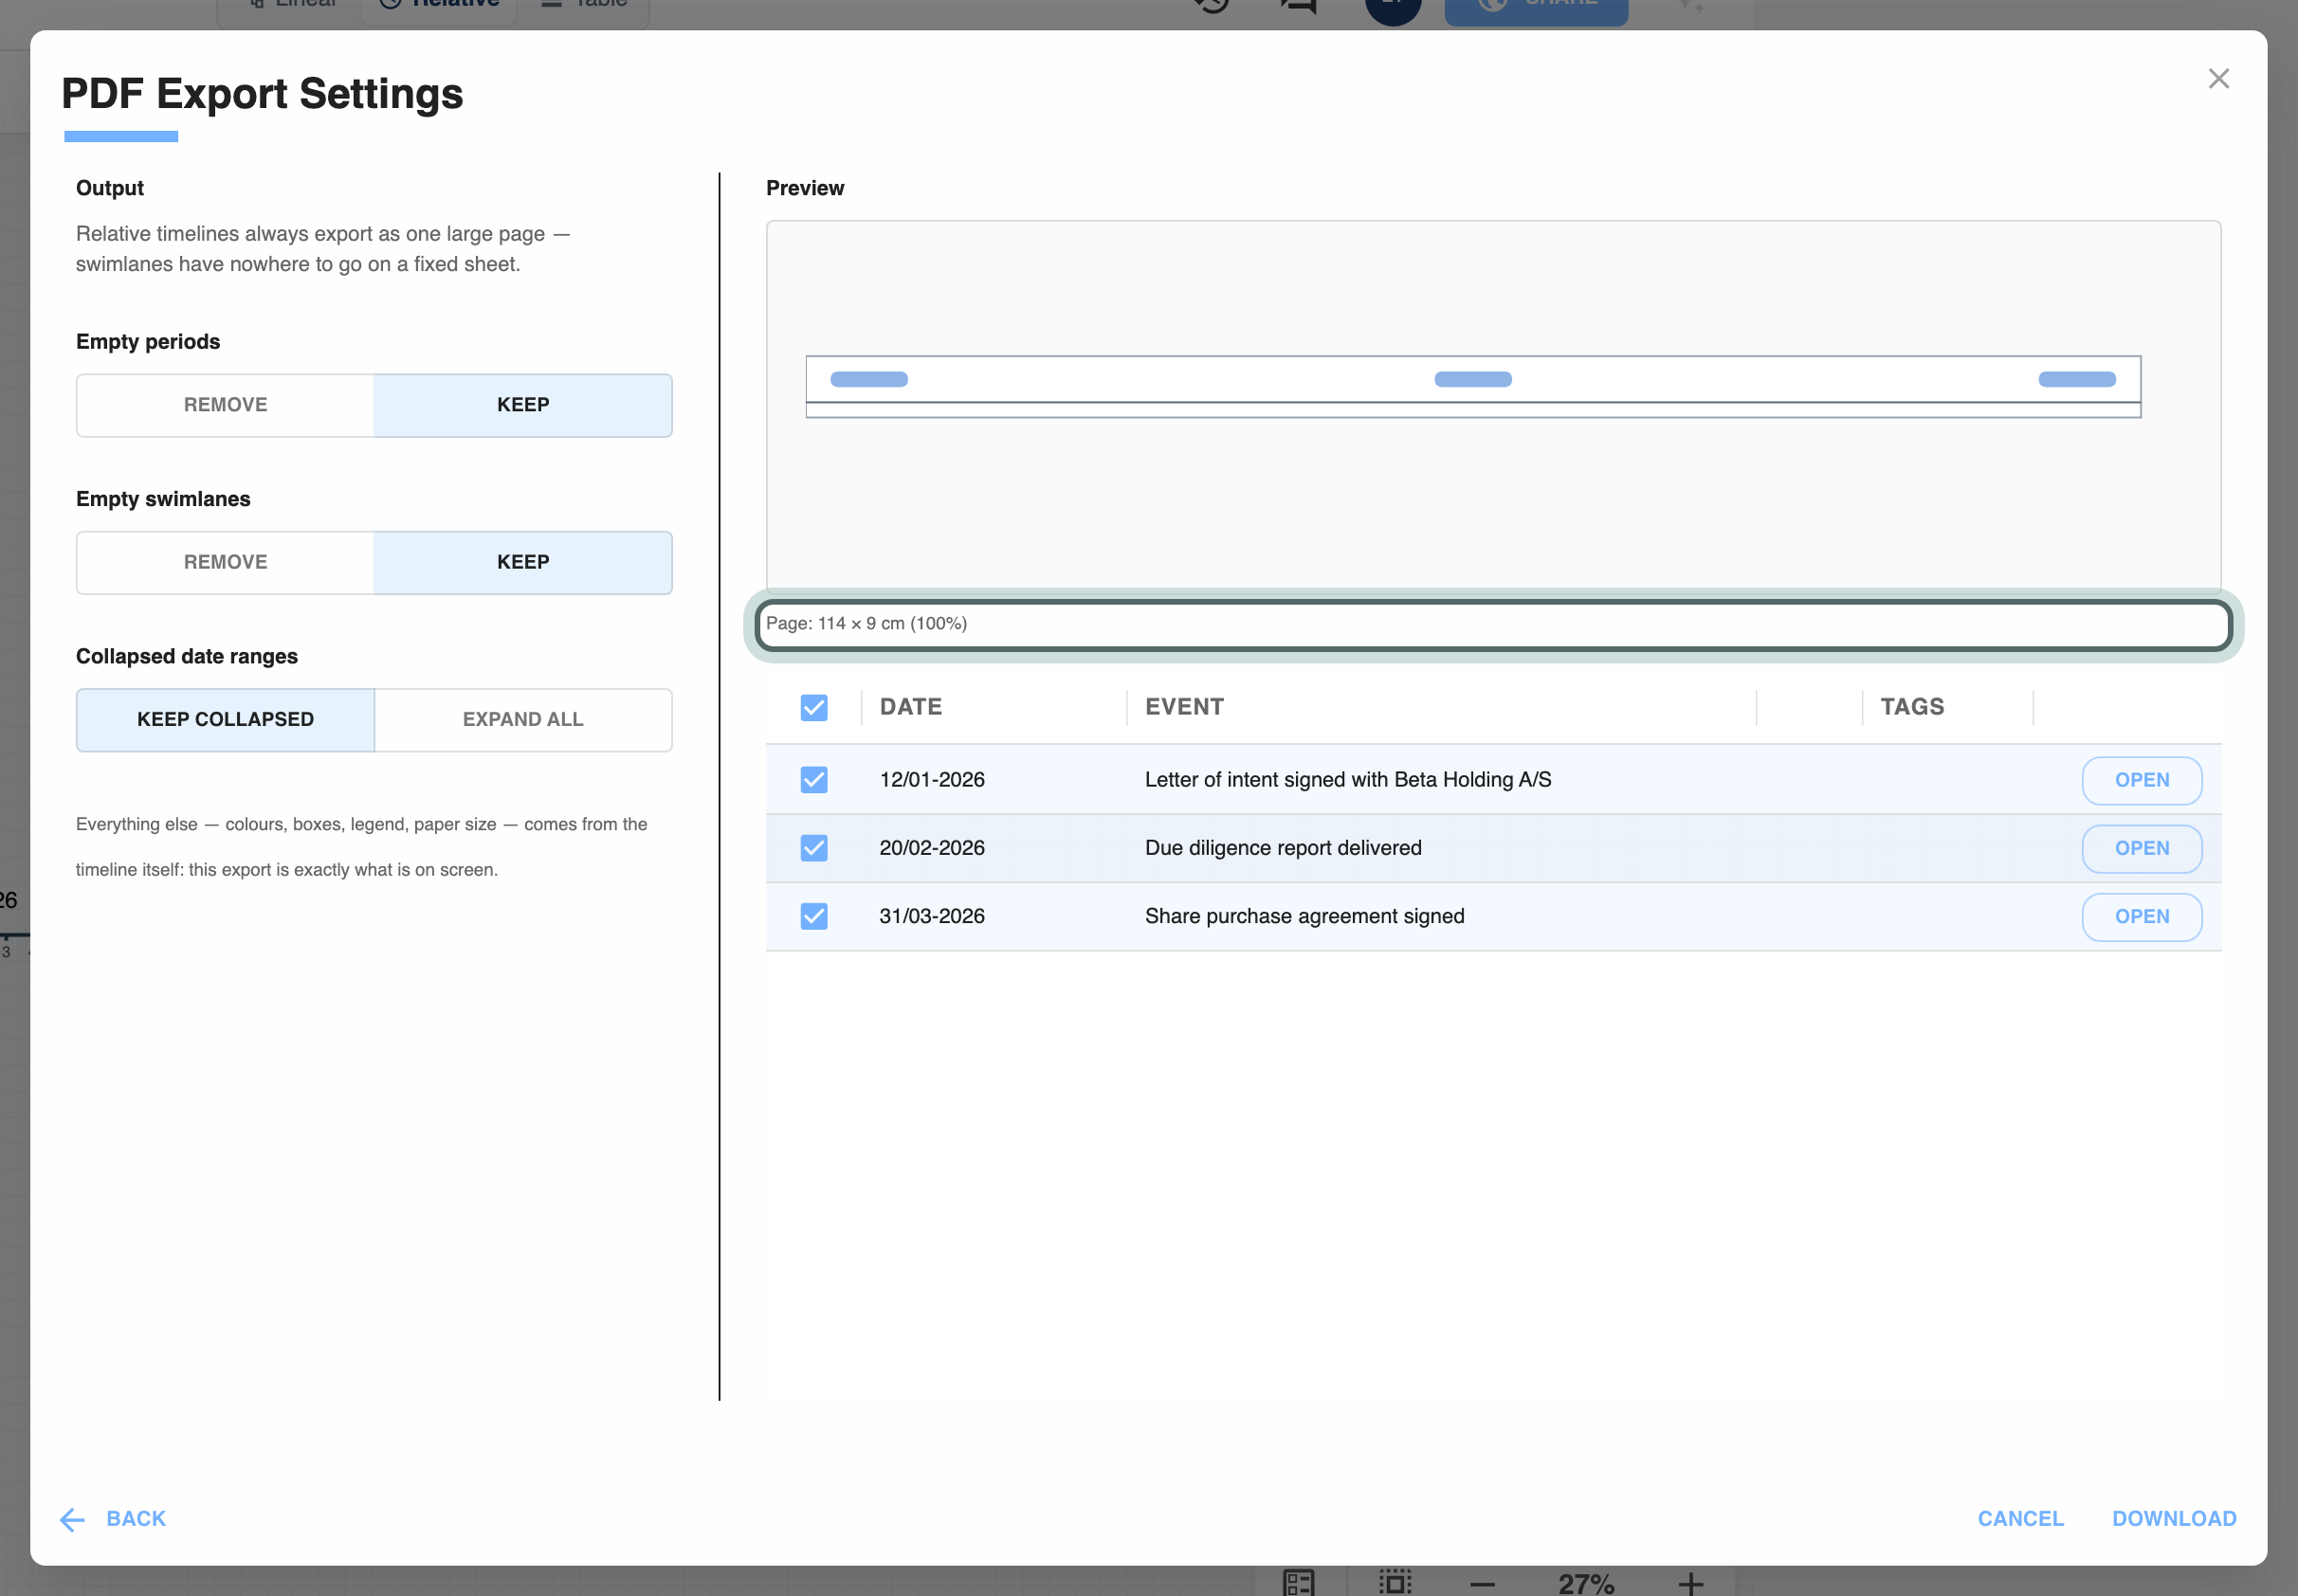Click the EVENT column header
The width and height of the screenshot is (2298, 1596).
coord(1184,707)
